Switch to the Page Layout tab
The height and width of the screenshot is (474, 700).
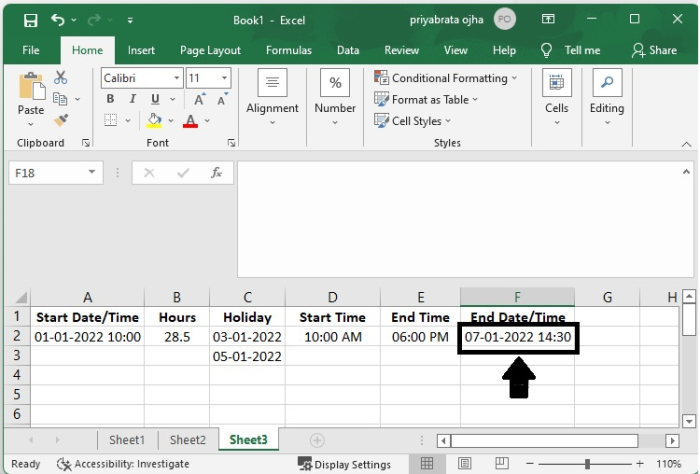click(210, 50)
